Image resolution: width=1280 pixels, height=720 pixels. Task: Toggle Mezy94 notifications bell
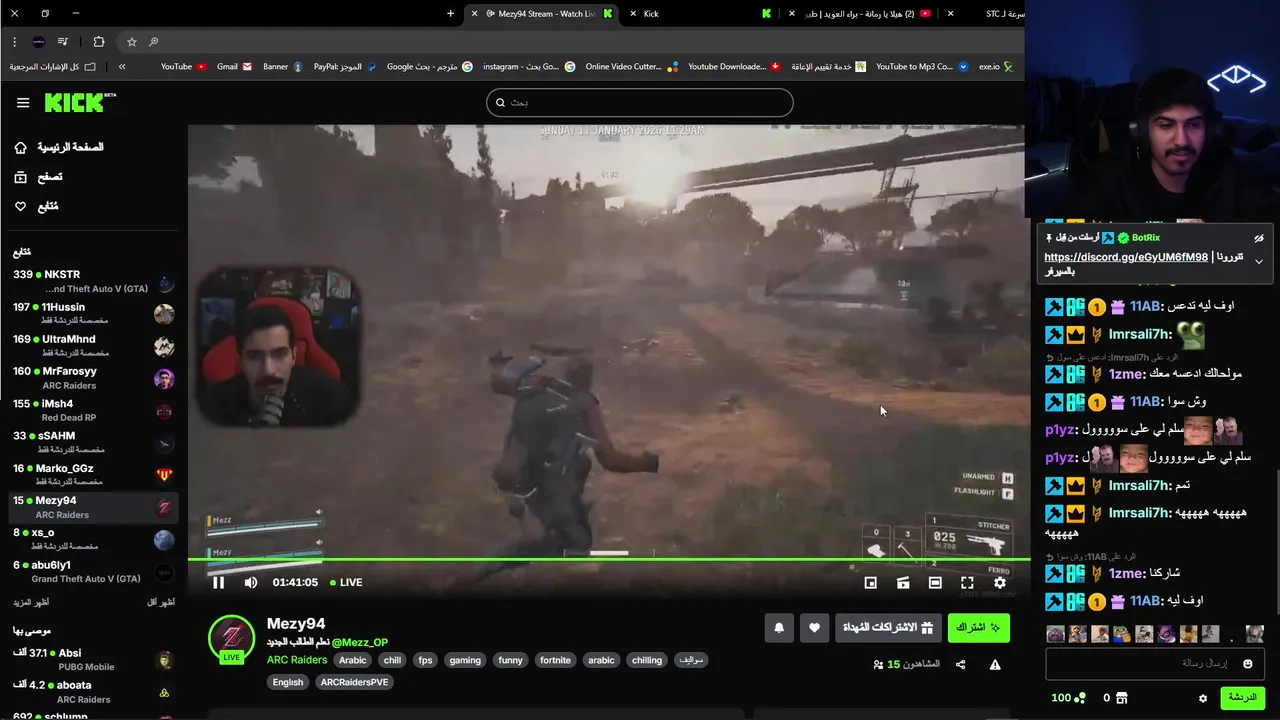[x=779, y=627]
